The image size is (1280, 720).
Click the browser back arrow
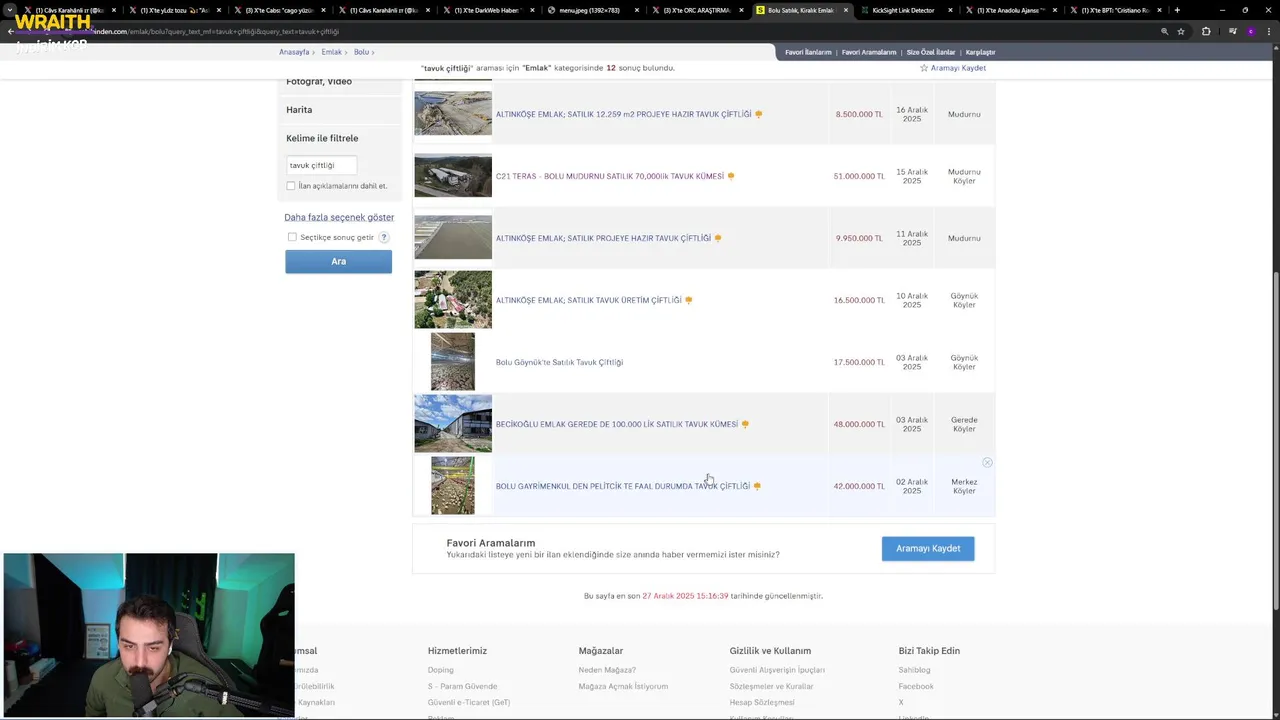point(10,31)
